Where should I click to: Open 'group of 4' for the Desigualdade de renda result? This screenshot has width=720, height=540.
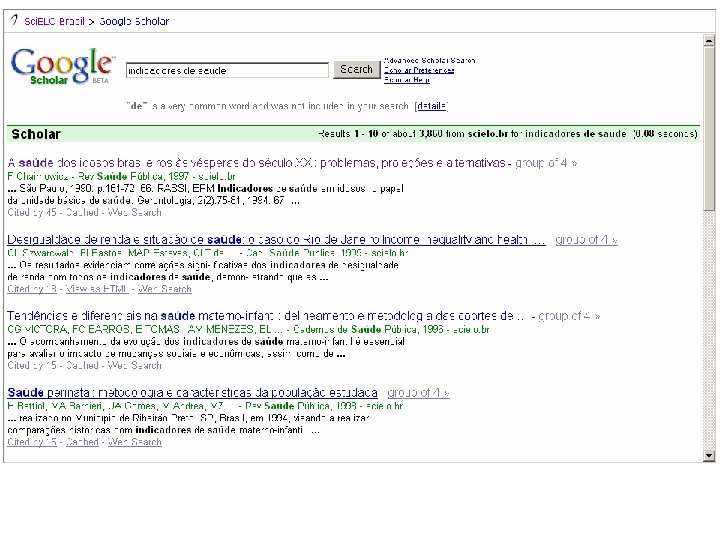point(586,240)
